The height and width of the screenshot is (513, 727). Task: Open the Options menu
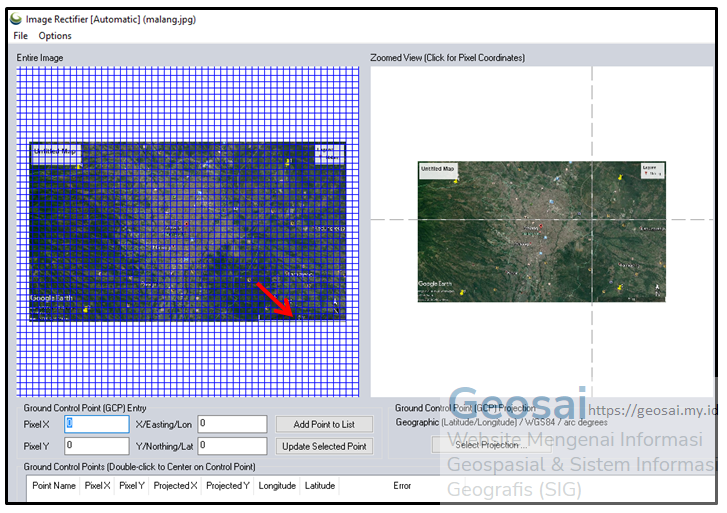[x=55, y=36]
